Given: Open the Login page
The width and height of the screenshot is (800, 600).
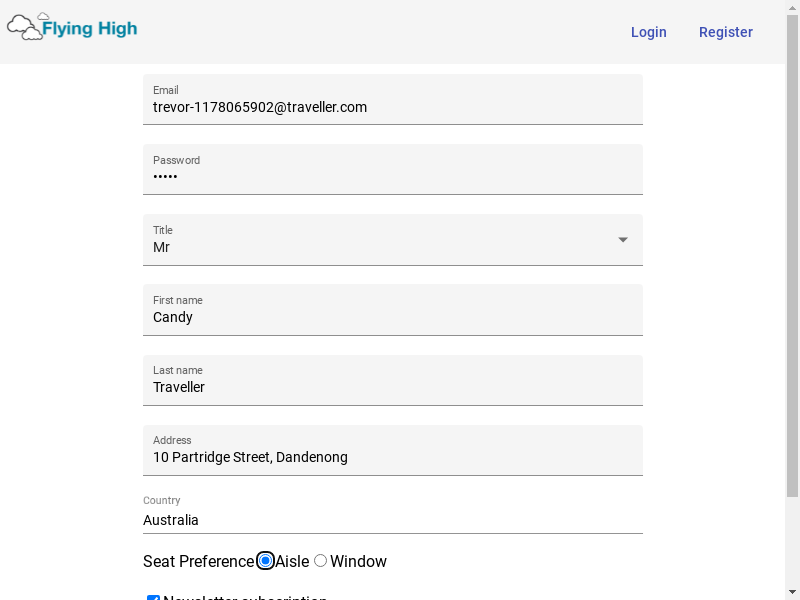Looking at the screenshot, I should (x=648, y=32).
